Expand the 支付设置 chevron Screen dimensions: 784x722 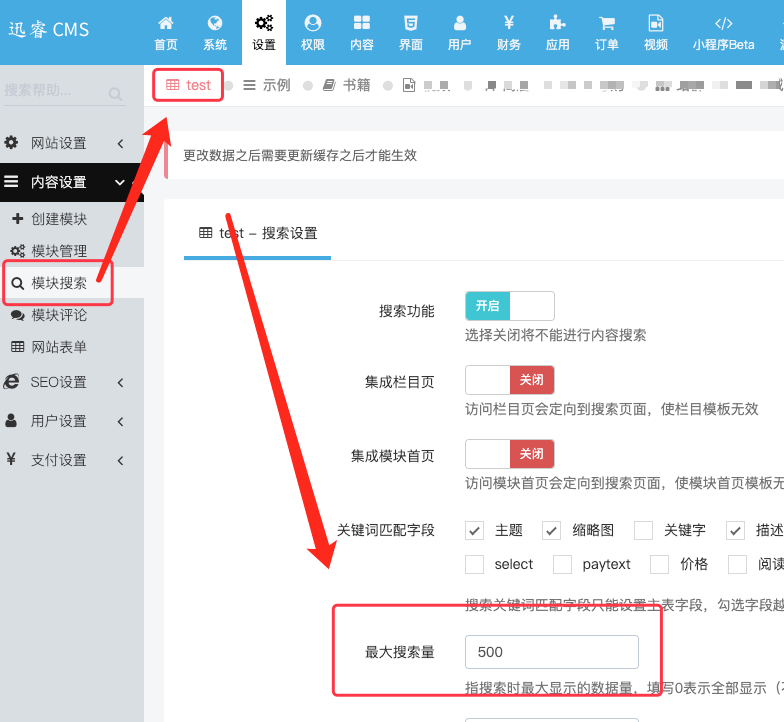point(120,460)
